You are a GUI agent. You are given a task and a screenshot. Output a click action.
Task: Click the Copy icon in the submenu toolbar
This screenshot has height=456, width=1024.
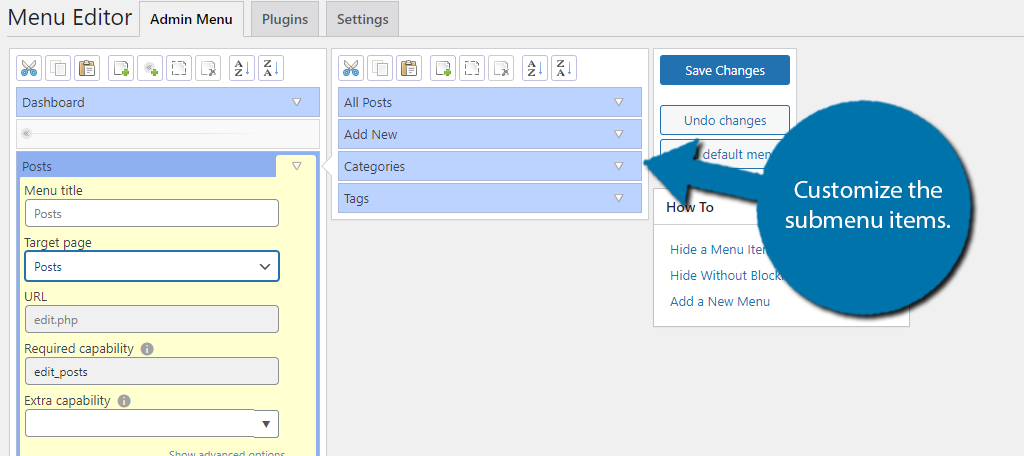(380, 69)
